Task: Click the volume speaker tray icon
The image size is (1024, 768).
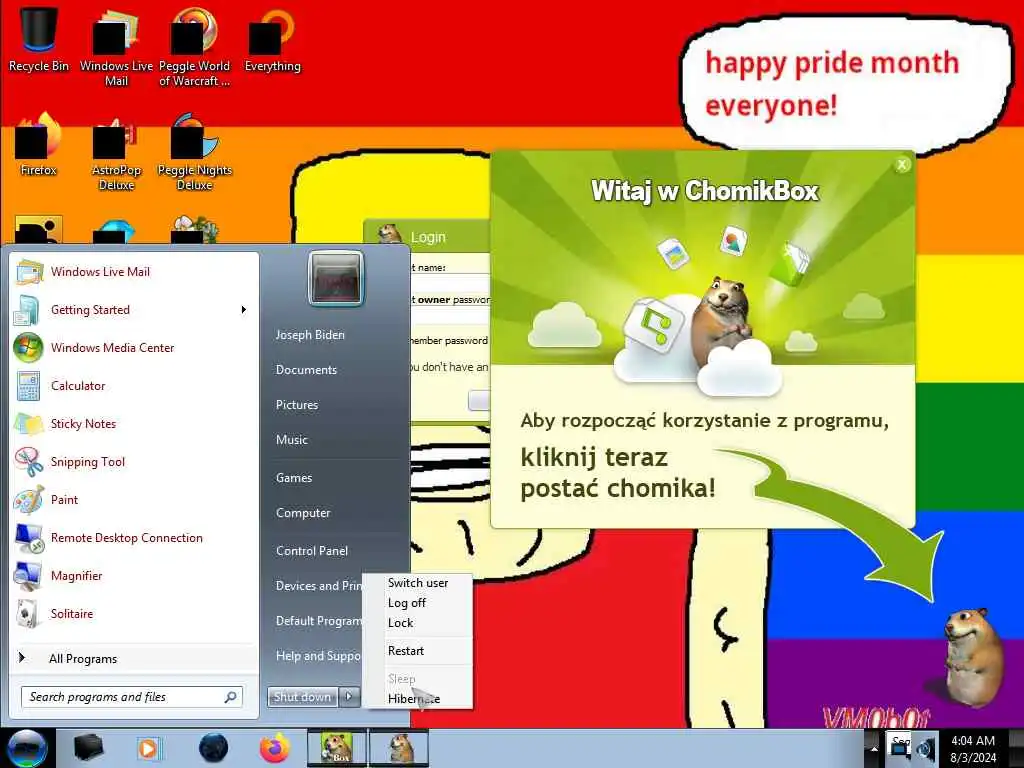Action: coord(925,749)
